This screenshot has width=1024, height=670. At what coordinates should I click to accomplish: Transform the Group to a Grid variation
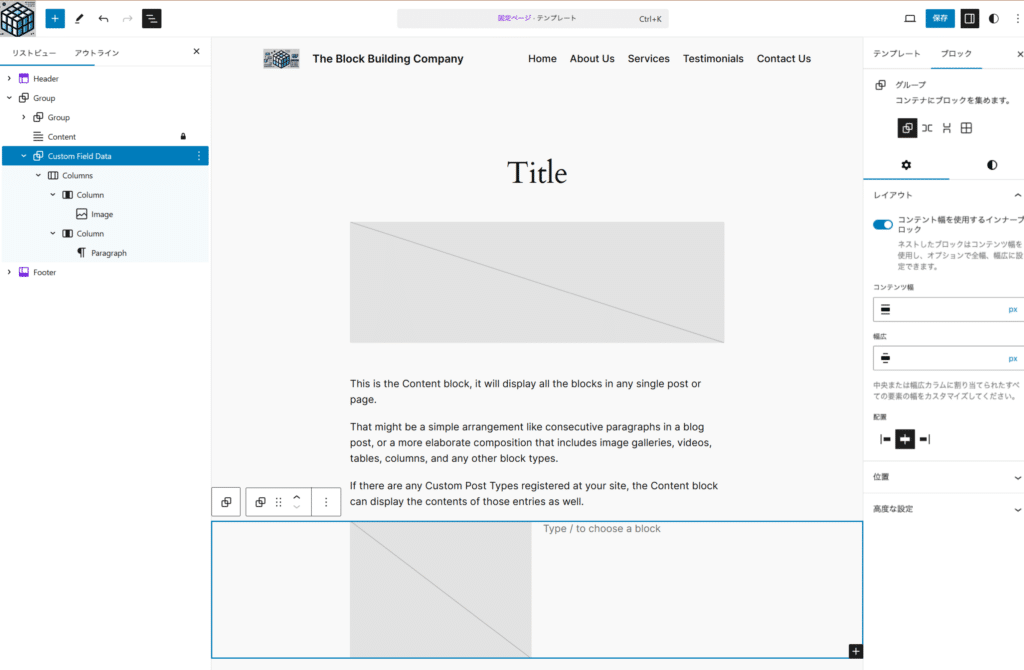click(966, 127)
